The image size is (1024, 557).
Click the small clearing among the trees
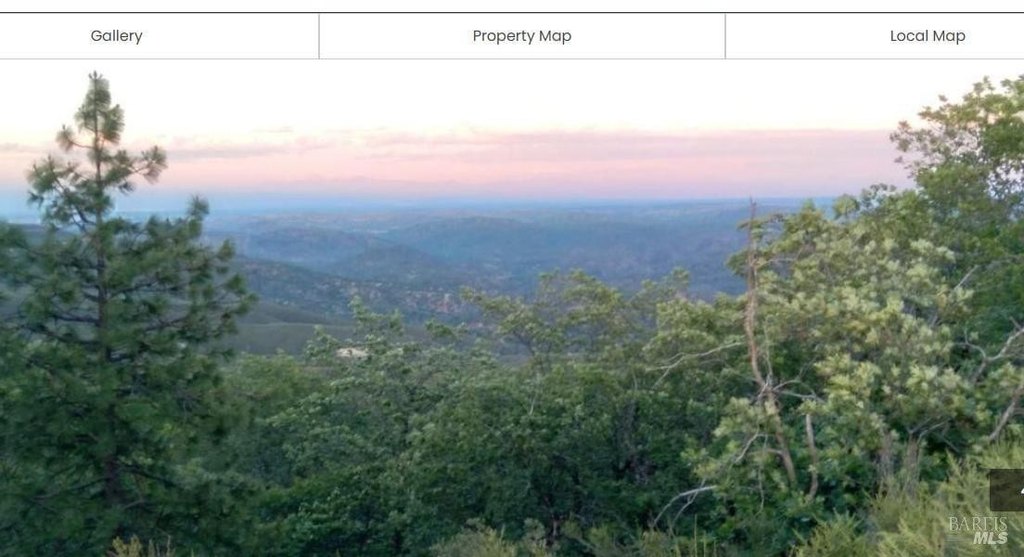click(x=353, y=353)
